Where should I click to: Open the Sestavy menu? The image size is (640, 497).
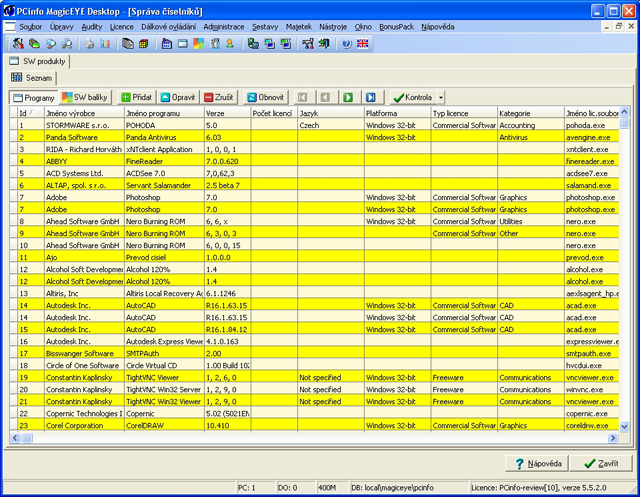pyautogui.click(x=265, y=27)
